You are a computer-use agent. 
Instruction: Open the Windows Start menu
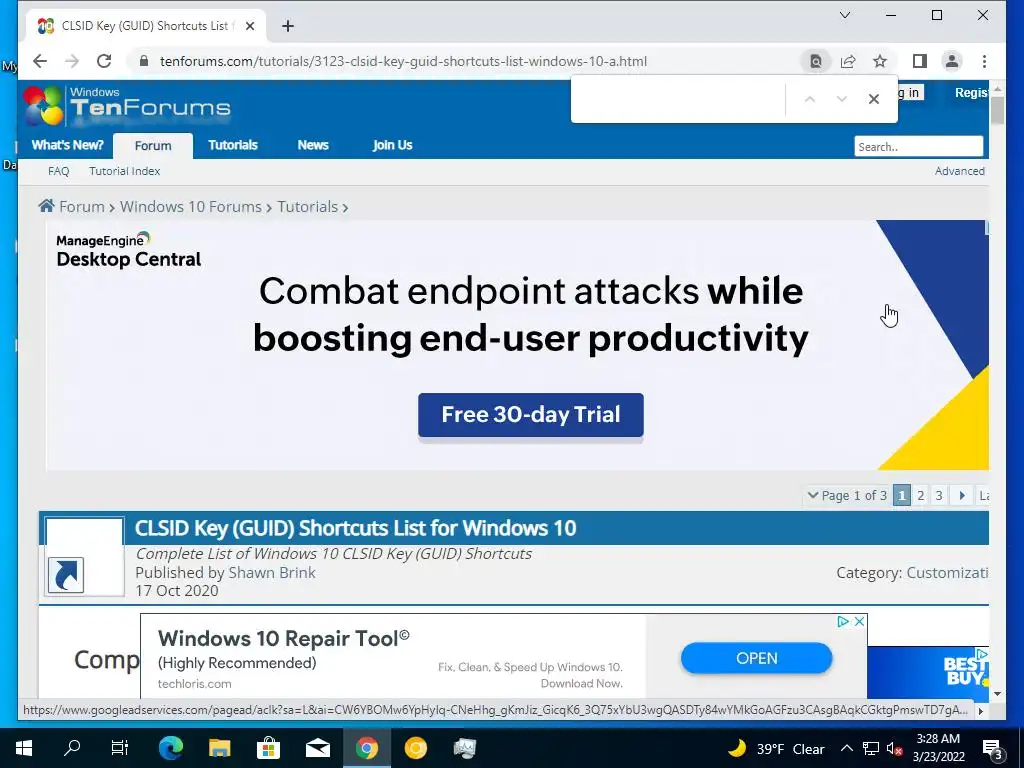click(x=24, y=748)
